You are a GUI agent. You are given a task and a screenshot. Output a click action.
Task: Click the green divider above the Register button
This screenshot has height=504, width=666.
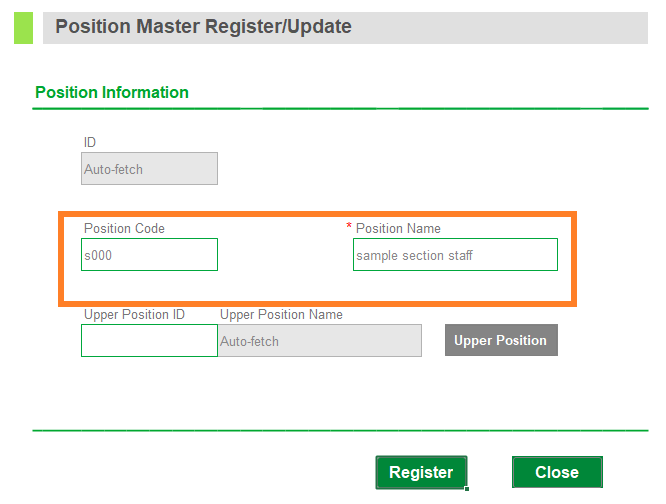point(340,430)
